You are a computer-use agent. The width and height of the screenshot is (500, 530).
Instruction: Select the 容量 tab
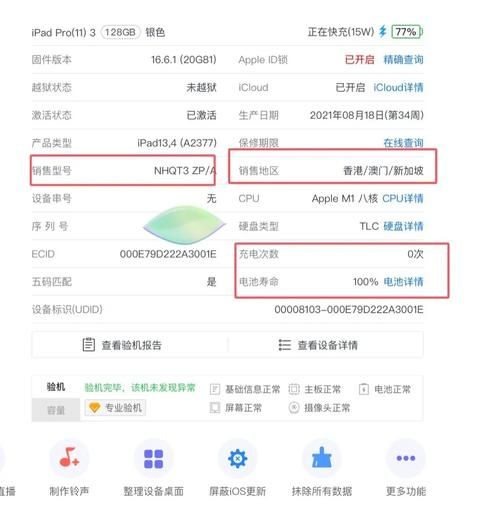tap(56, 410)
